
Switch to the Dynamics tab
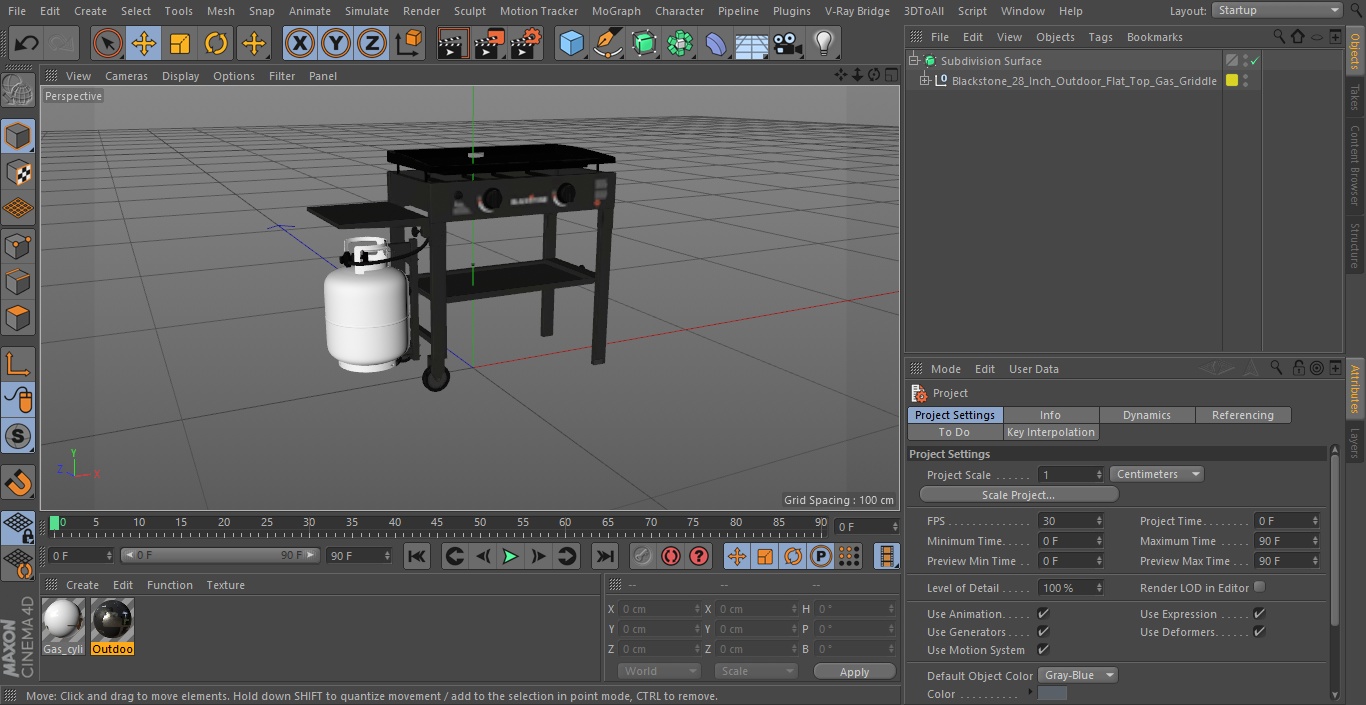coord(1146,415)
